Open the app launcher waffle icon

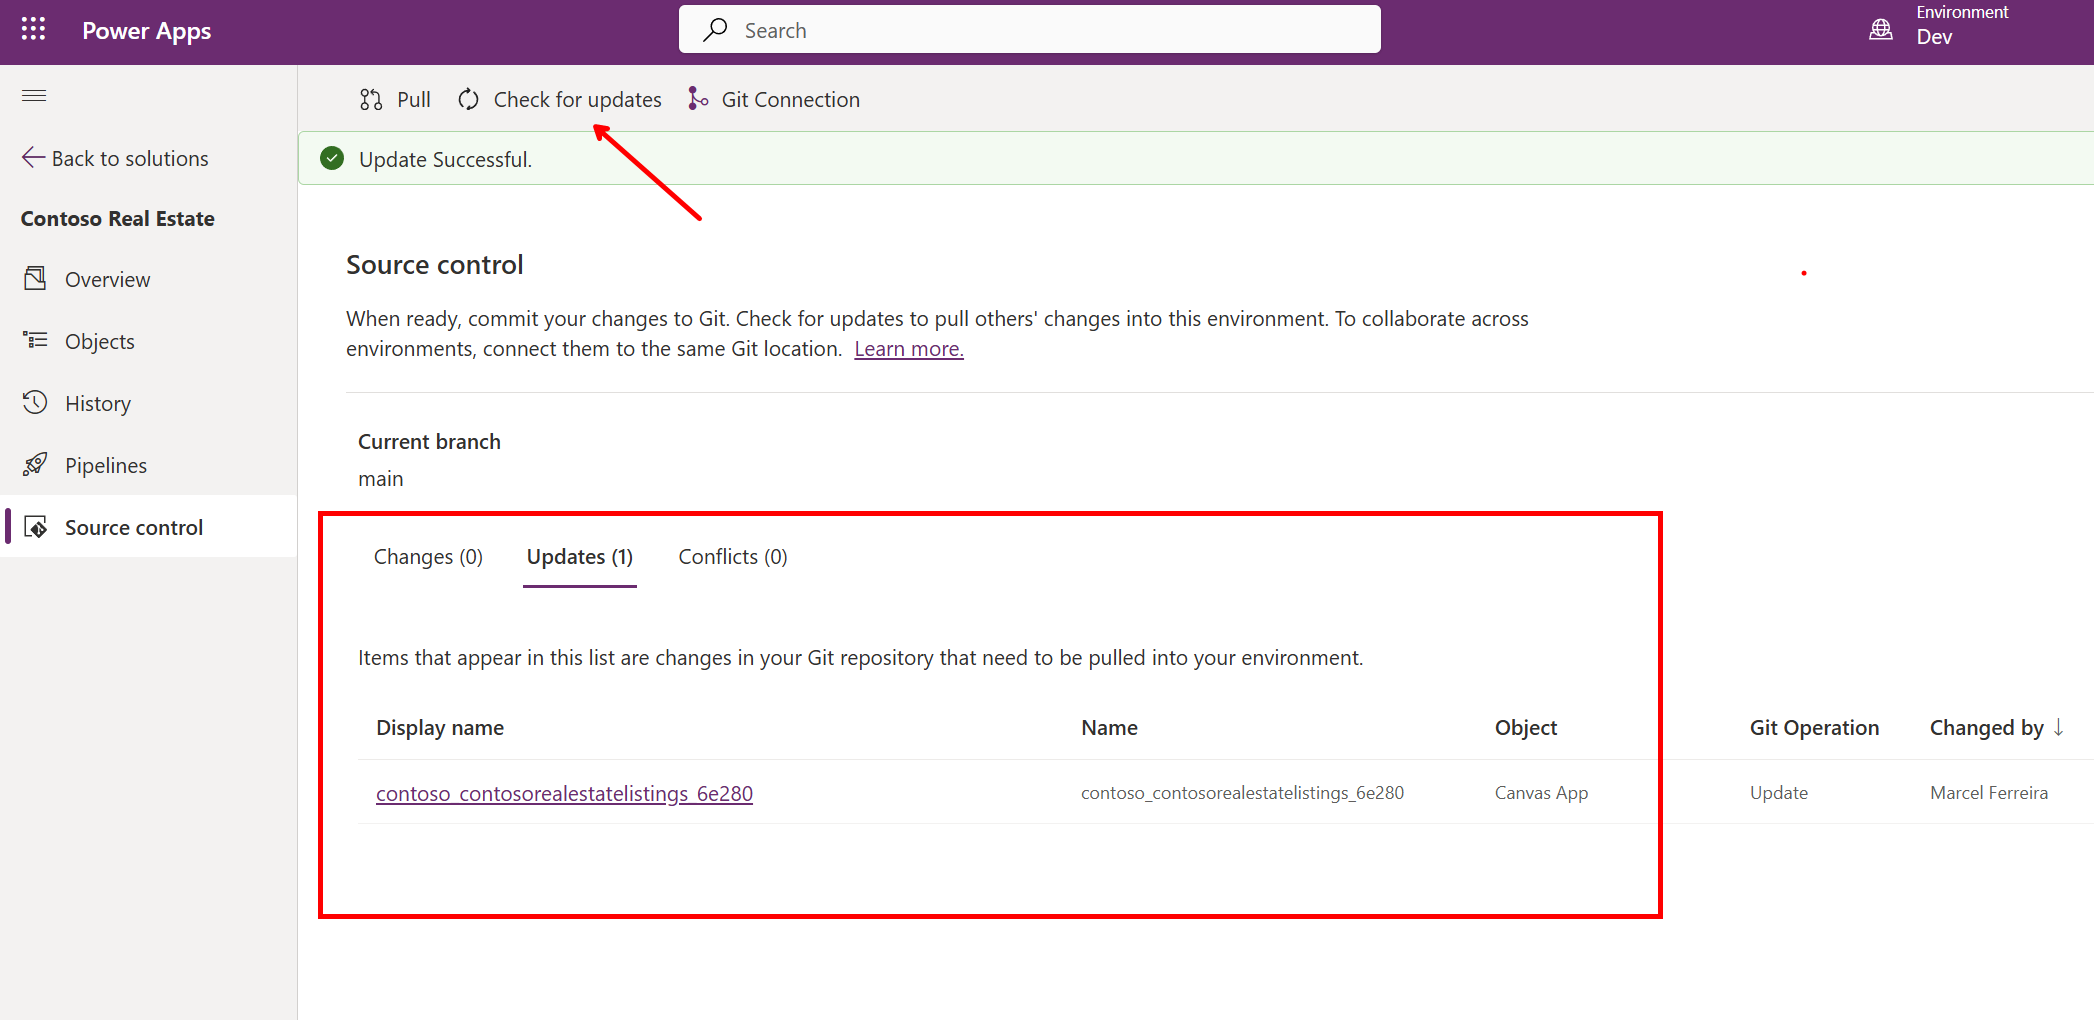[33, 30]
